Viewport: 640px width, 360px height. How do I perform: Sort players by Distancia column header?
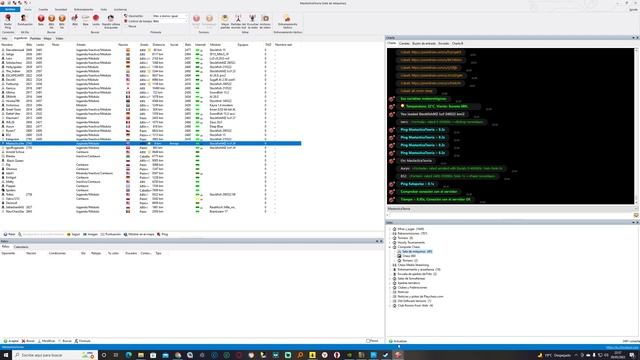[159, 44]
